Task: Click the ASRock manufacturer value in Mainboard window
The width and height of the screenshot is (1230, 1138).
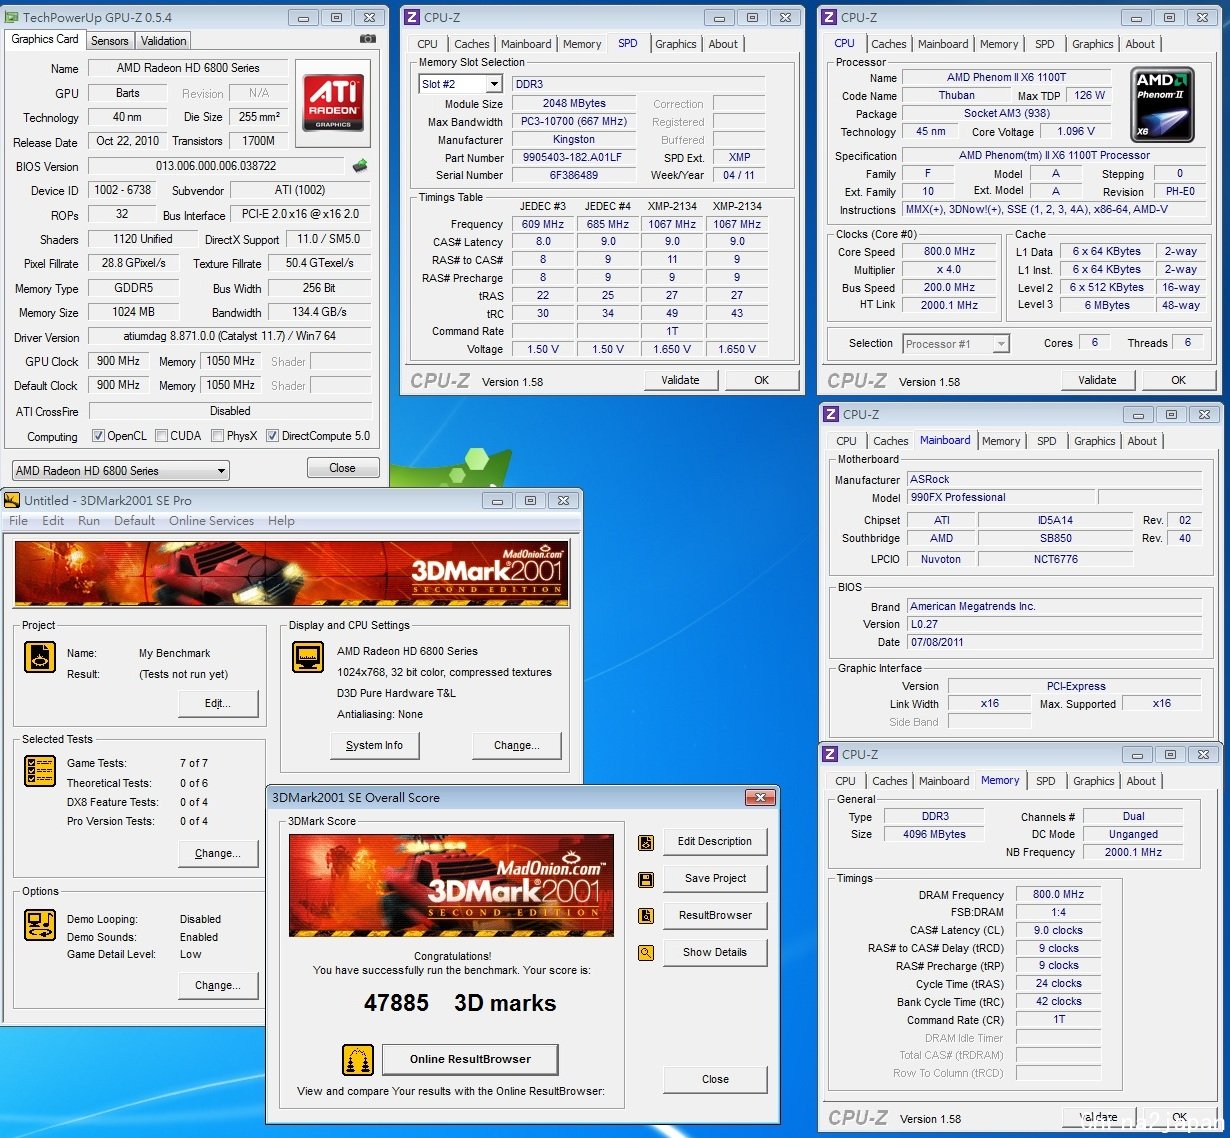Action: coord(1055,480)
